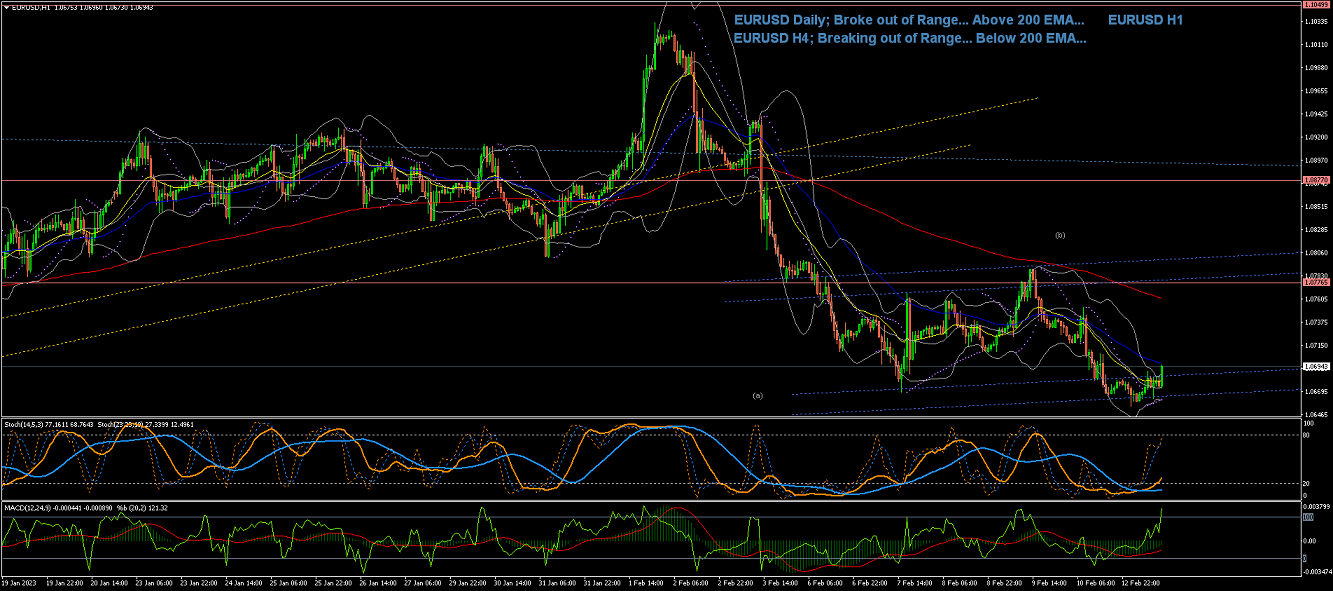The width and height of the screenshot is (1333, 591).
Task: Click the EURUSD,H1 chart title text
Action: [27, 7]
